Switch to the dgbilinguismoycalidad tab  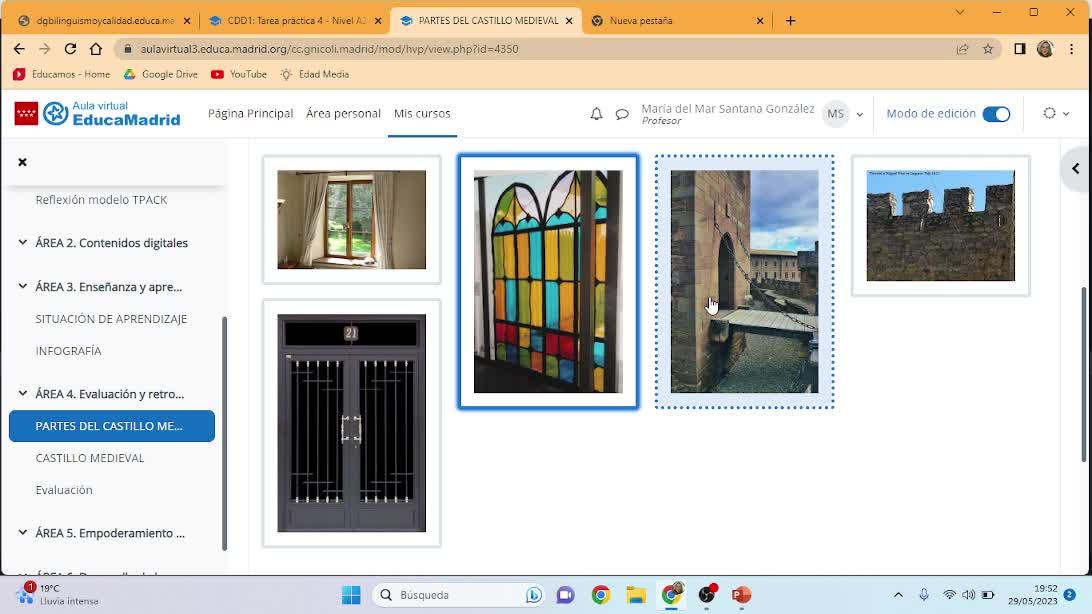[x=104, y=21]
